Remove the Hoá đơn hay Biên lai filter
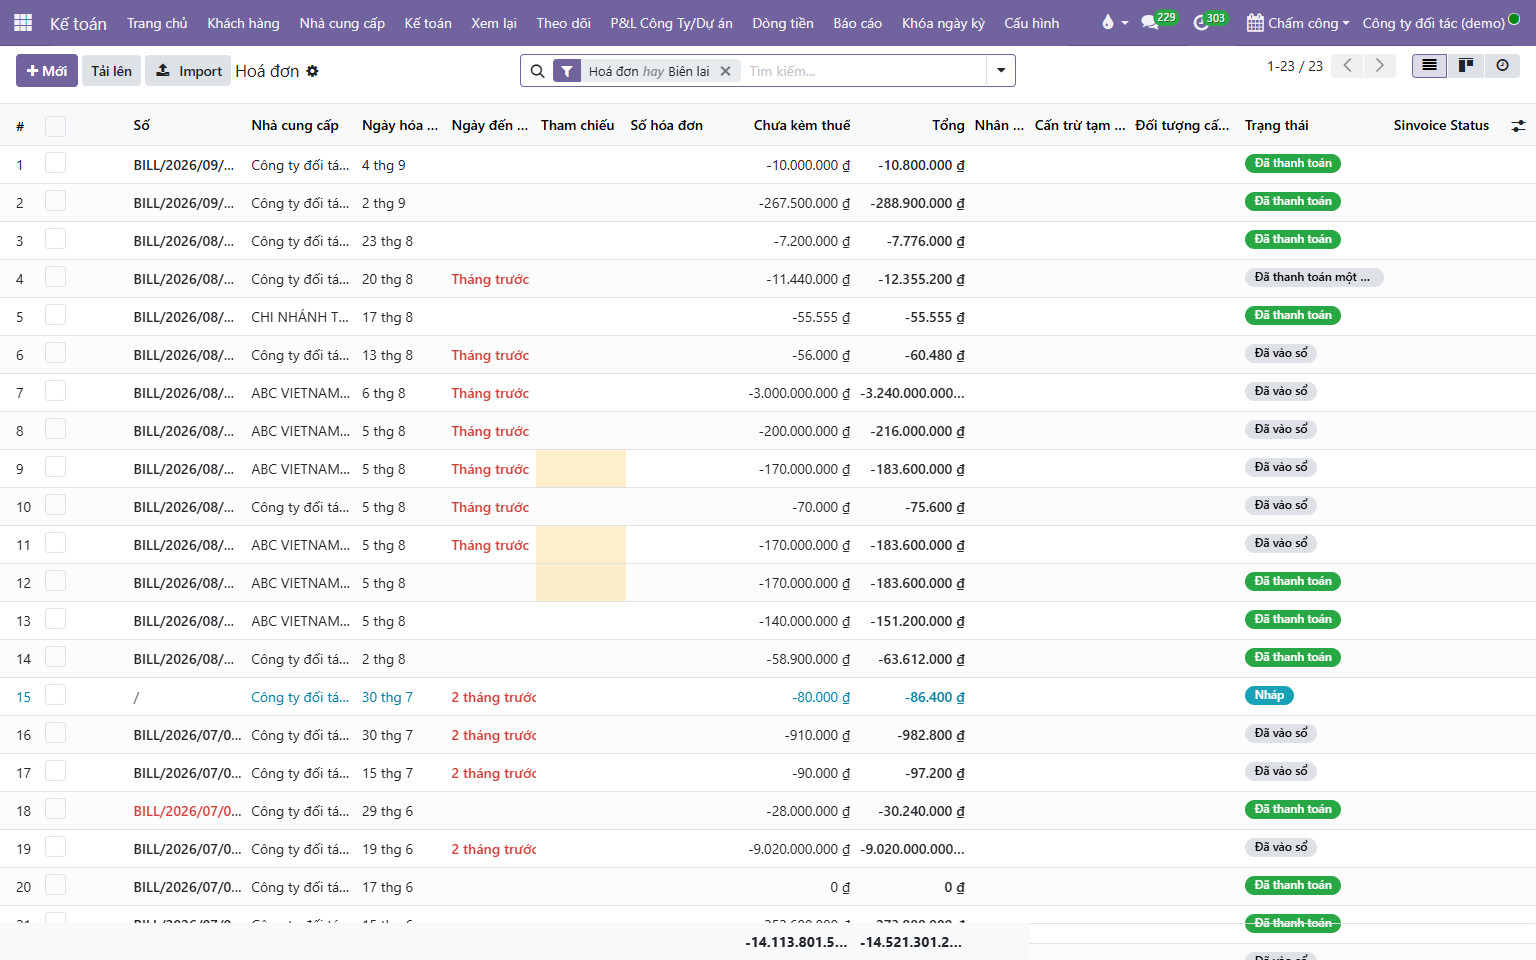1536x960 pixels. tap(726, 71)
